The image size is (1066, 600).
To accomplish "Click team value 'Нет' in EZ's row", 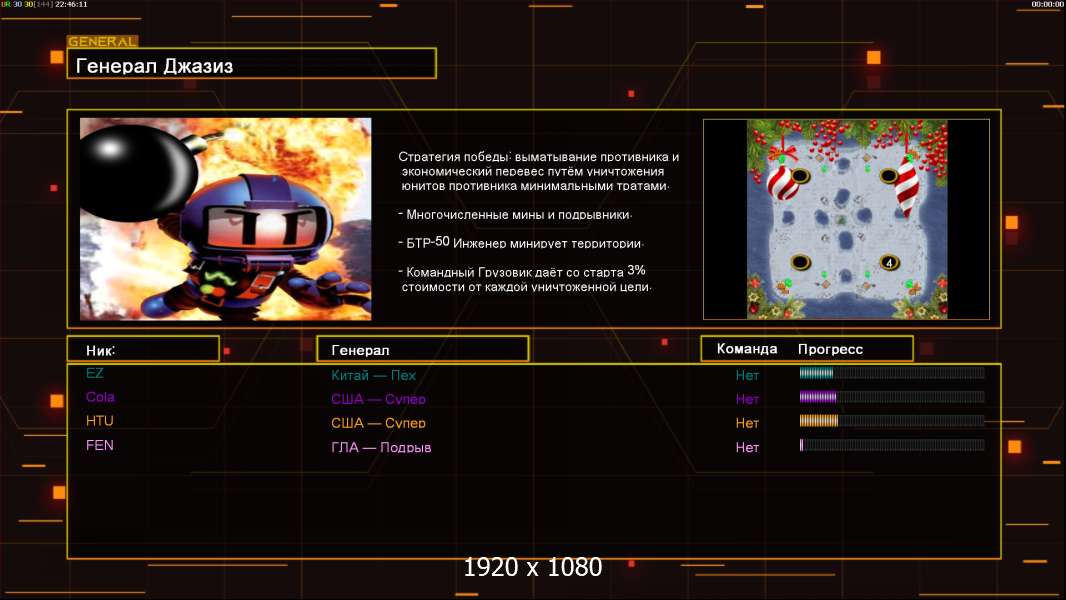I will (x=746, y=375).
